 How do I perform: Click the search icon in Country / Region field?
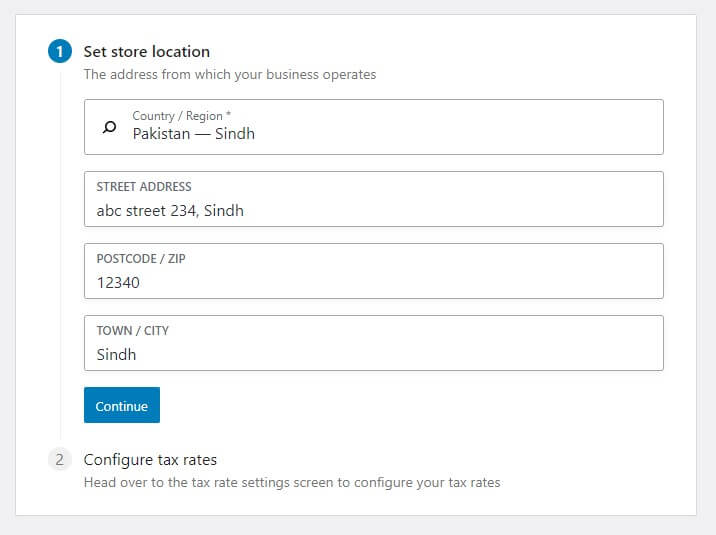109,127
